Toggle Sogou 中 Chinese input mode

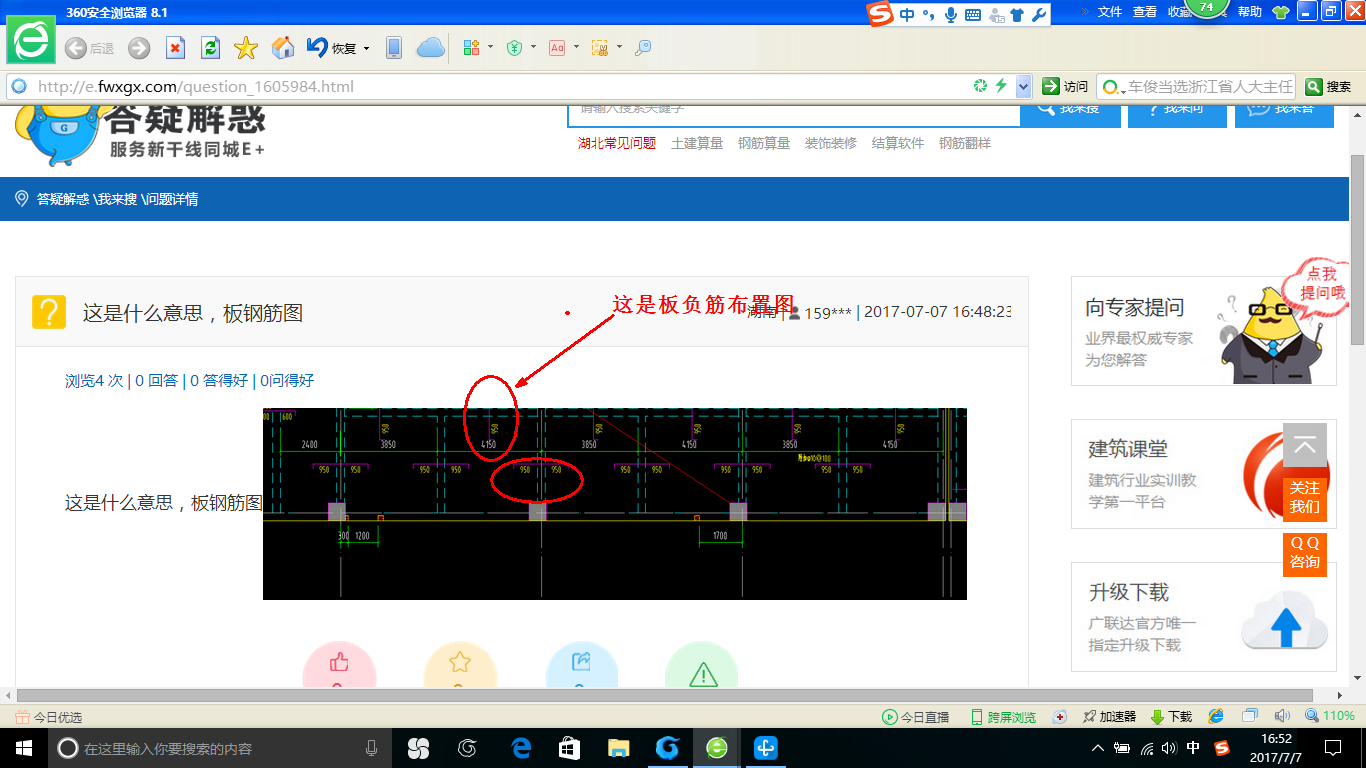coord(907,15)
